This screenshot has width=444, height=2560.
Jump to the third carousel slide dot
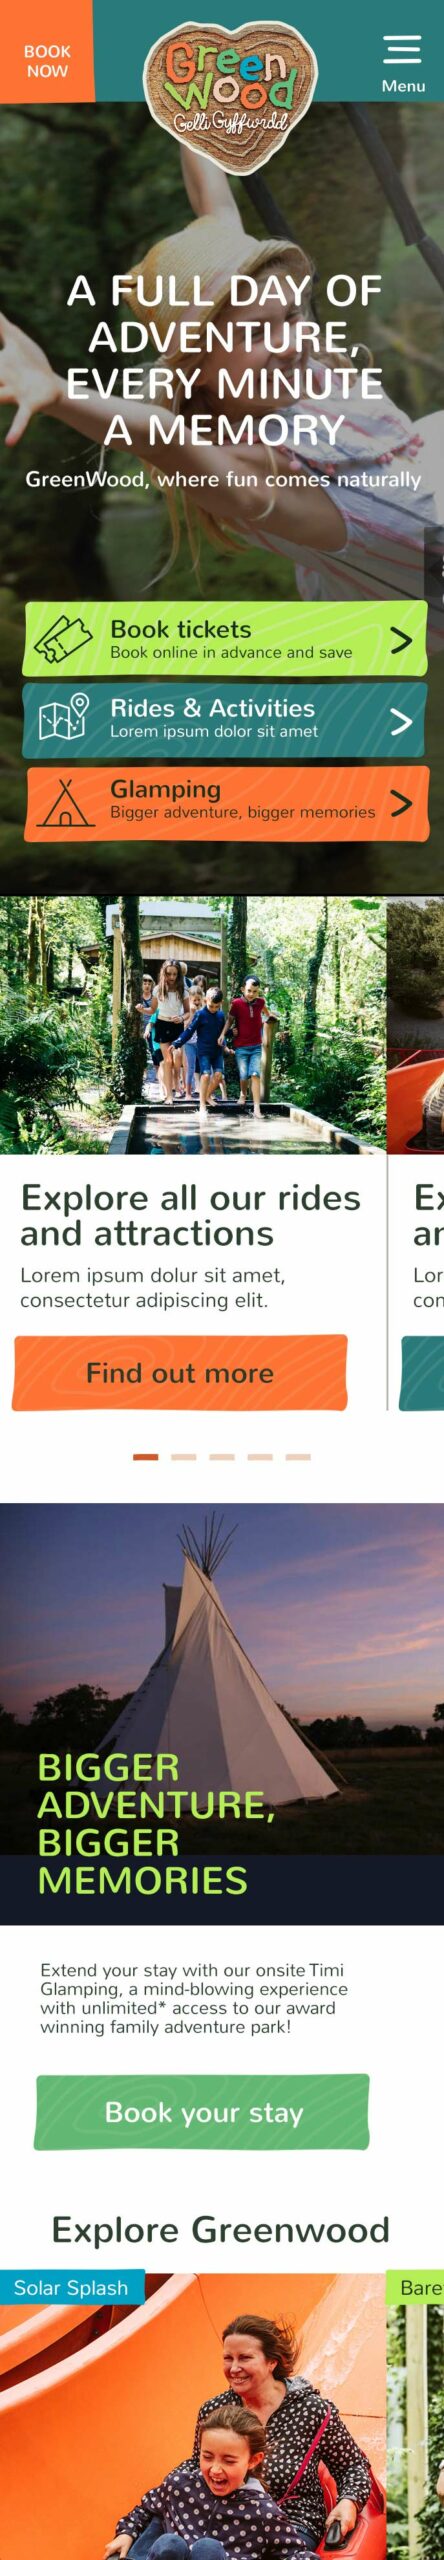[221, 1457]
